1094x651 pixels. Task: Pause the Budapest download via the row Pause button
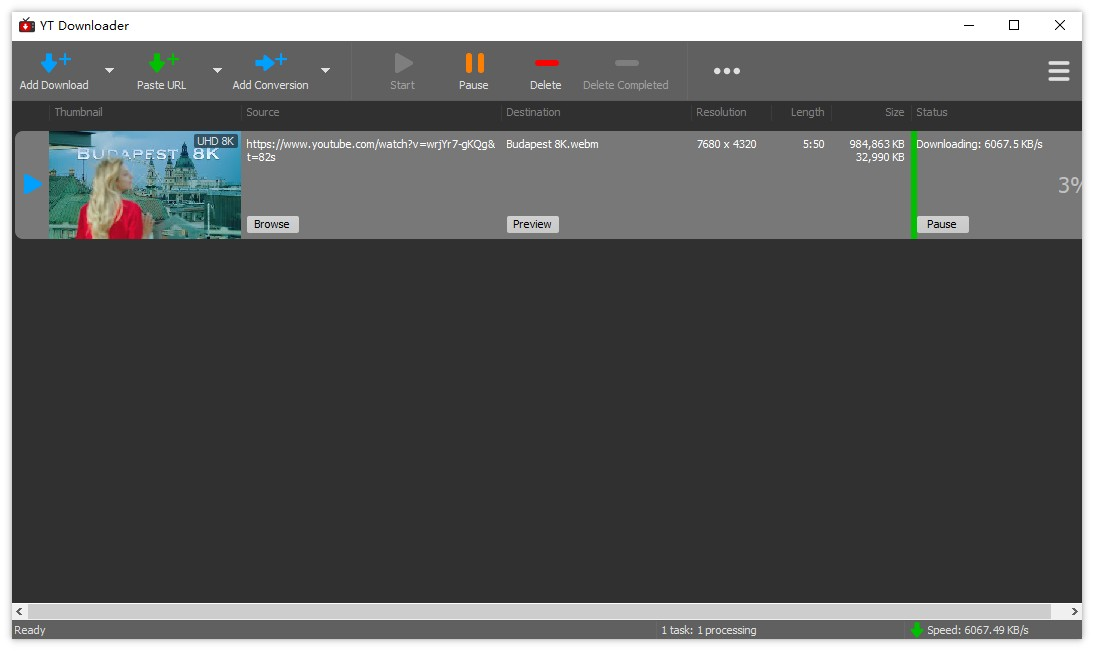coord(942,224)
